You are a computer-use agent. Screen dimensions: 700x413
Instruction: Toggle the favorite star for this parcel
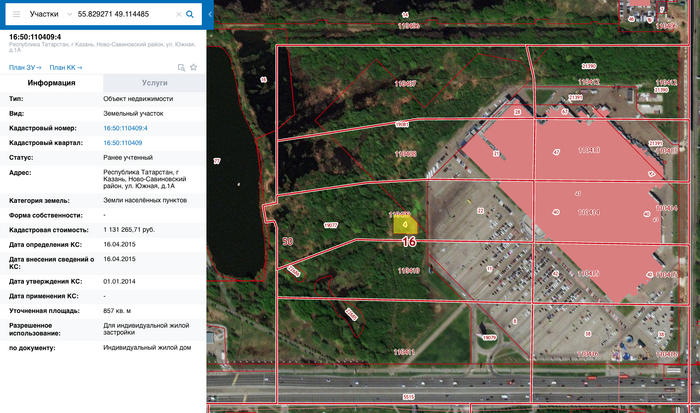point(193,67)
